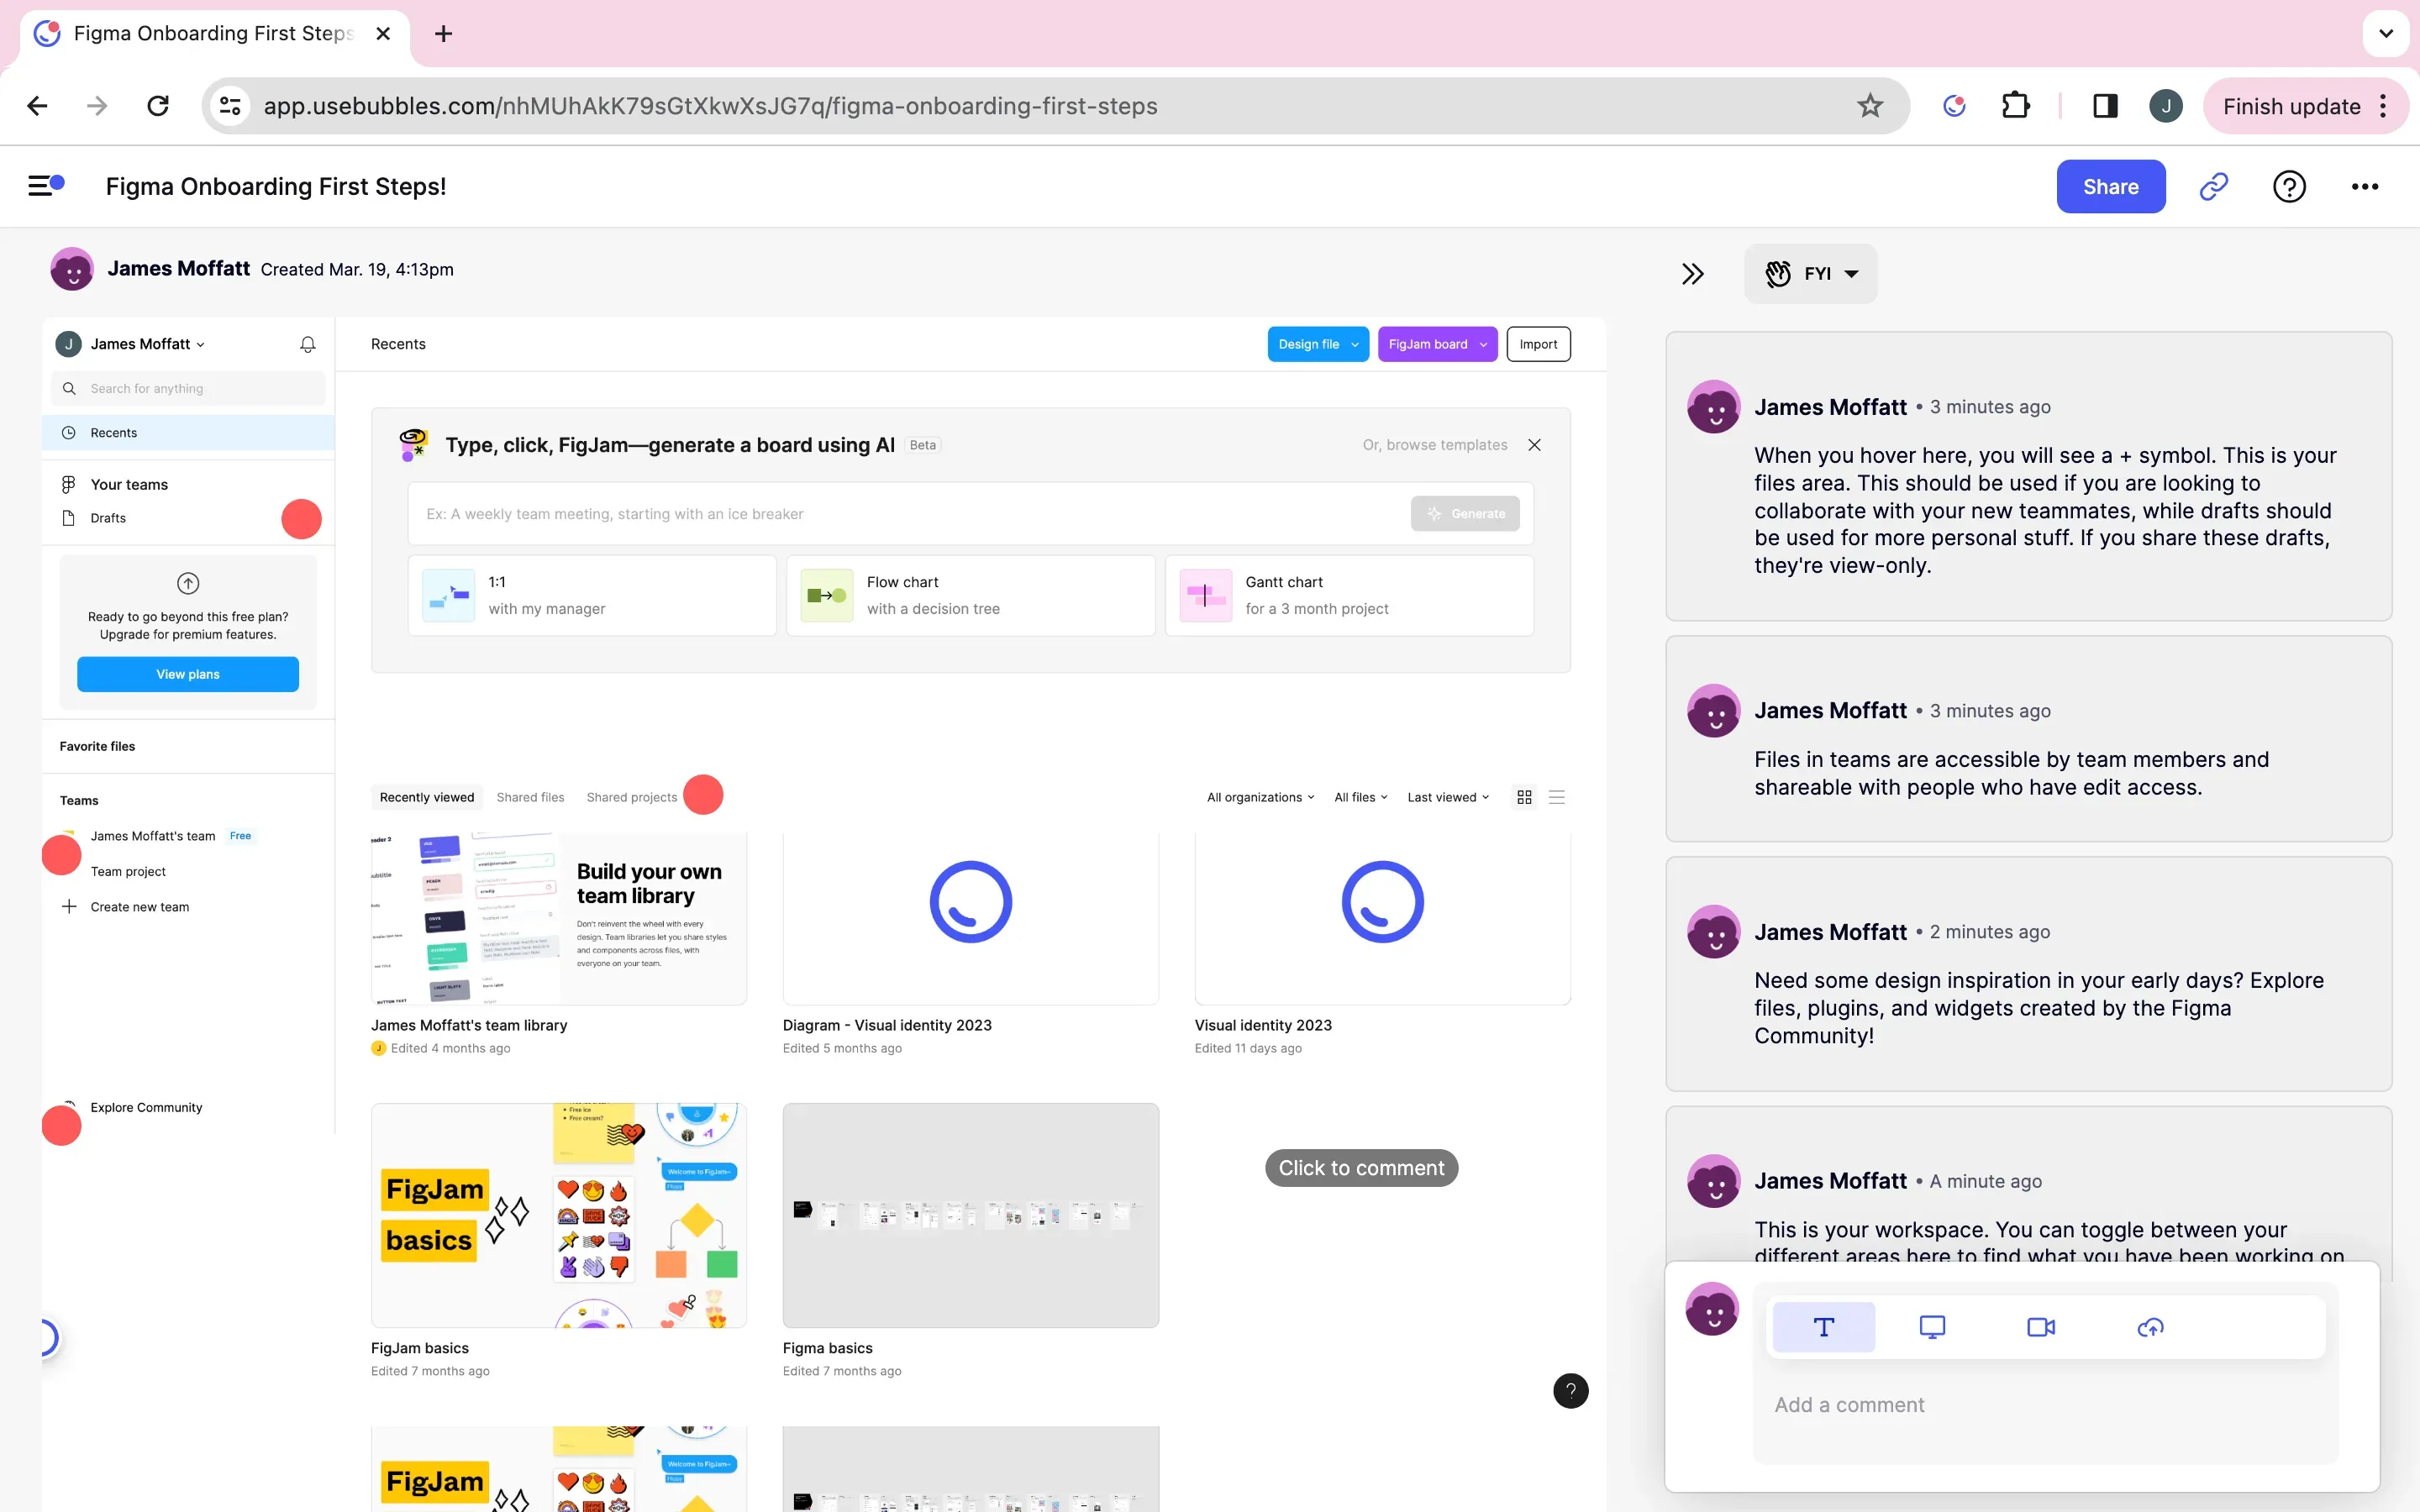Collapse the comments panel with double chevron
This screenshot has height=1512, width=2420.
click(1692, 274)
